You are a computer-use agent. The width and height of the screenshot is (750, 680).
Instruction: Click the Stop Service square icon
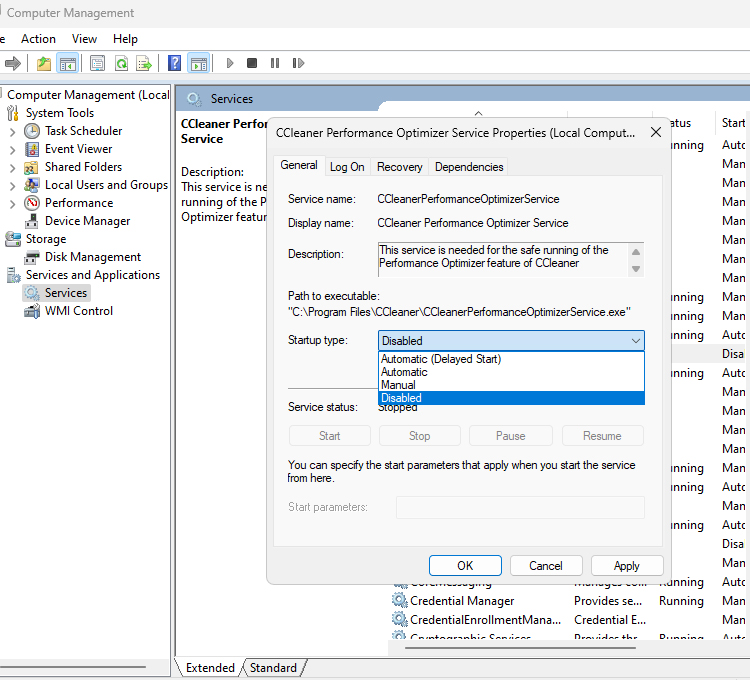[x=252, y=63]
